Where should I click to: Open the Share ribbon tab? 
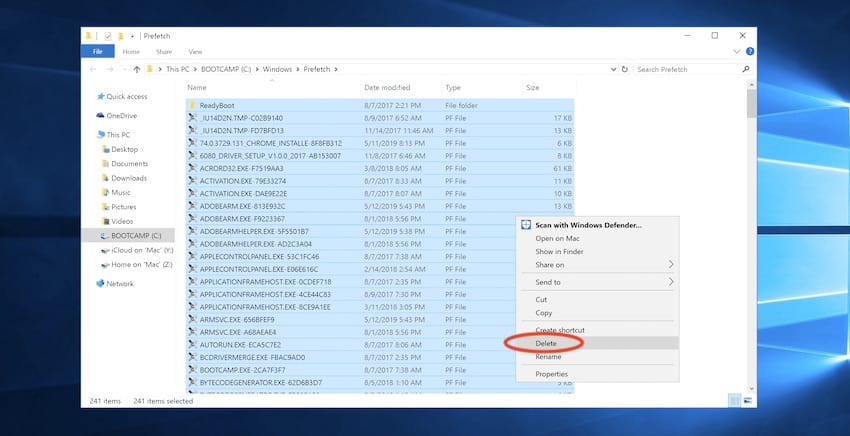164,52
